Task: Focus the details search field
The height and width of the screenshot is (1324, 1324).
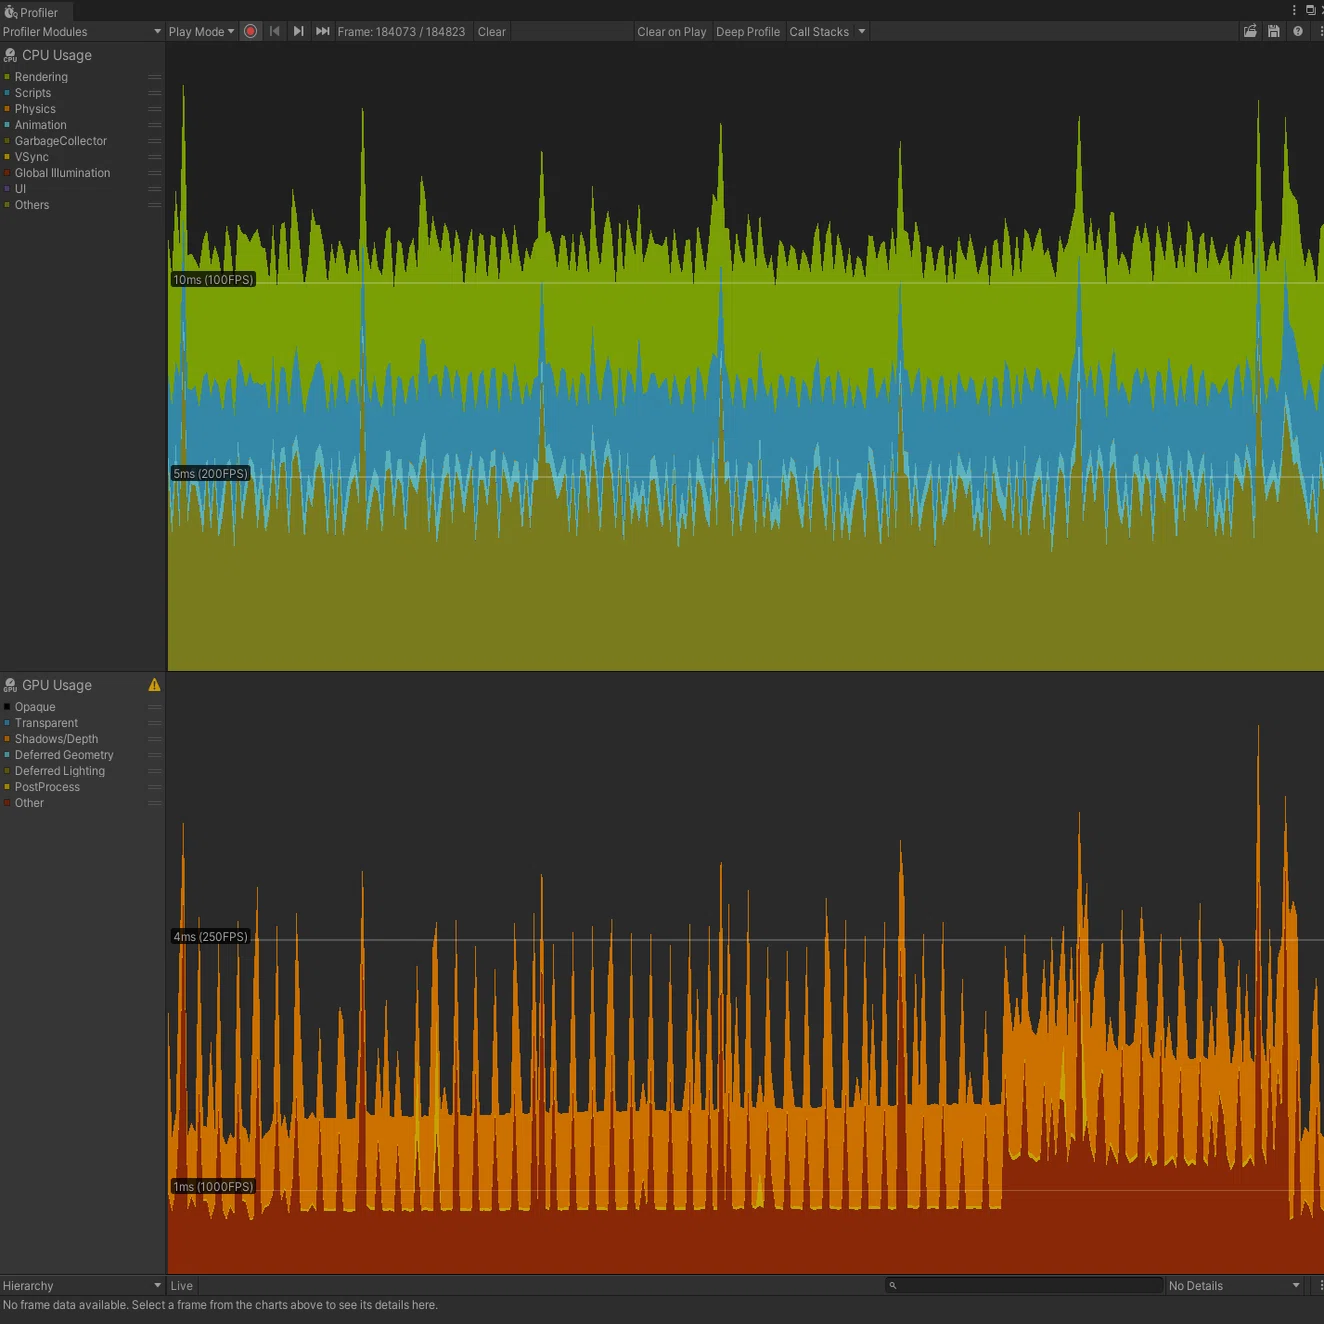Action: coord(1024,1286)
